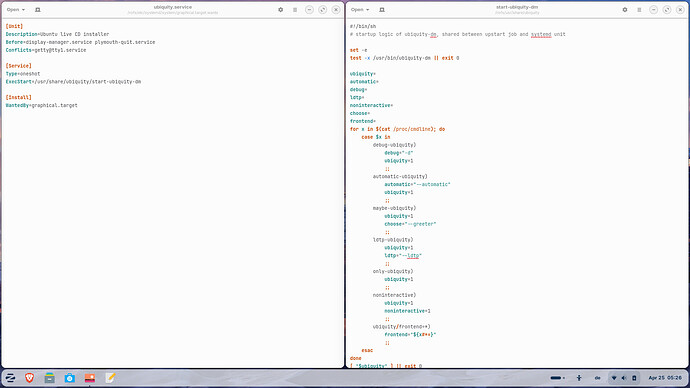Open the file dropdown in start-ubiquity-dm window

[360, 10]
